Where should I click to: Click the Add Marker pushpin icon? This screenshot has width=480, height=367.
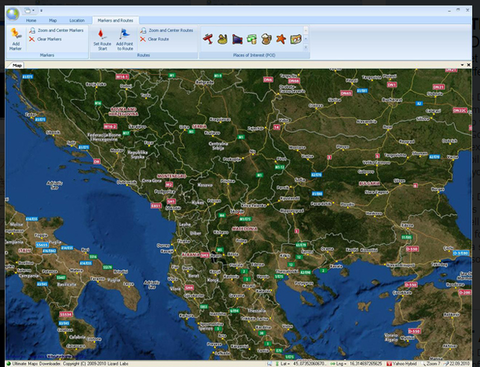[x=16, y=34]
